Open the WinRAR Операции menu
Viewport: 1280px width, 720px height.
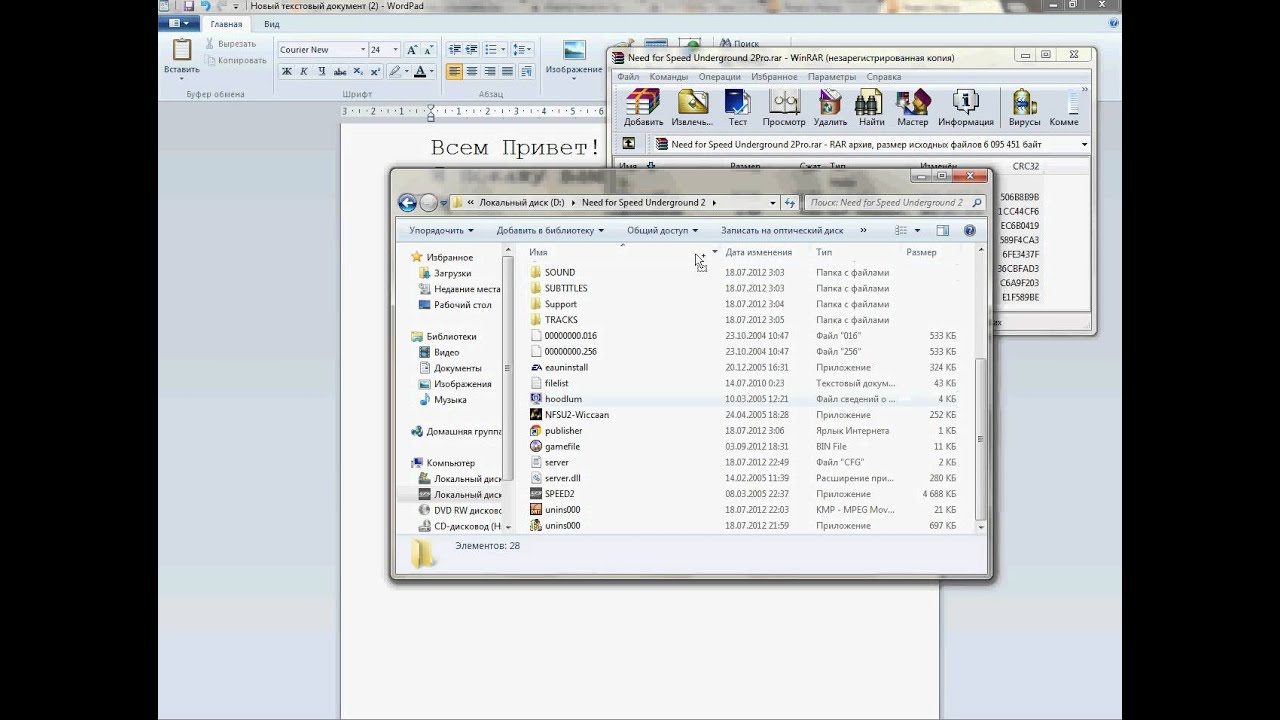click(x=720, y=77)
